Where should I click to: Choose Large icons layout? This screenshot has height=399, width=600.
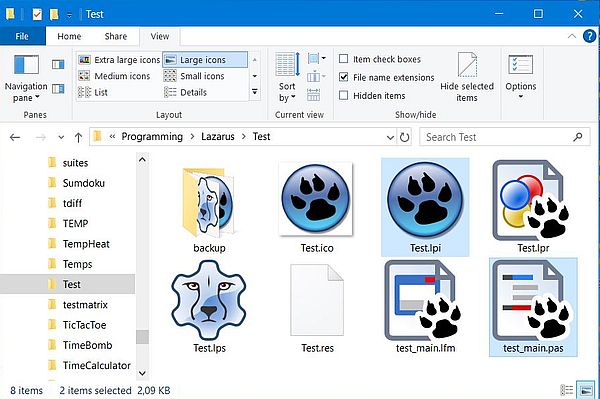[205, 60]
